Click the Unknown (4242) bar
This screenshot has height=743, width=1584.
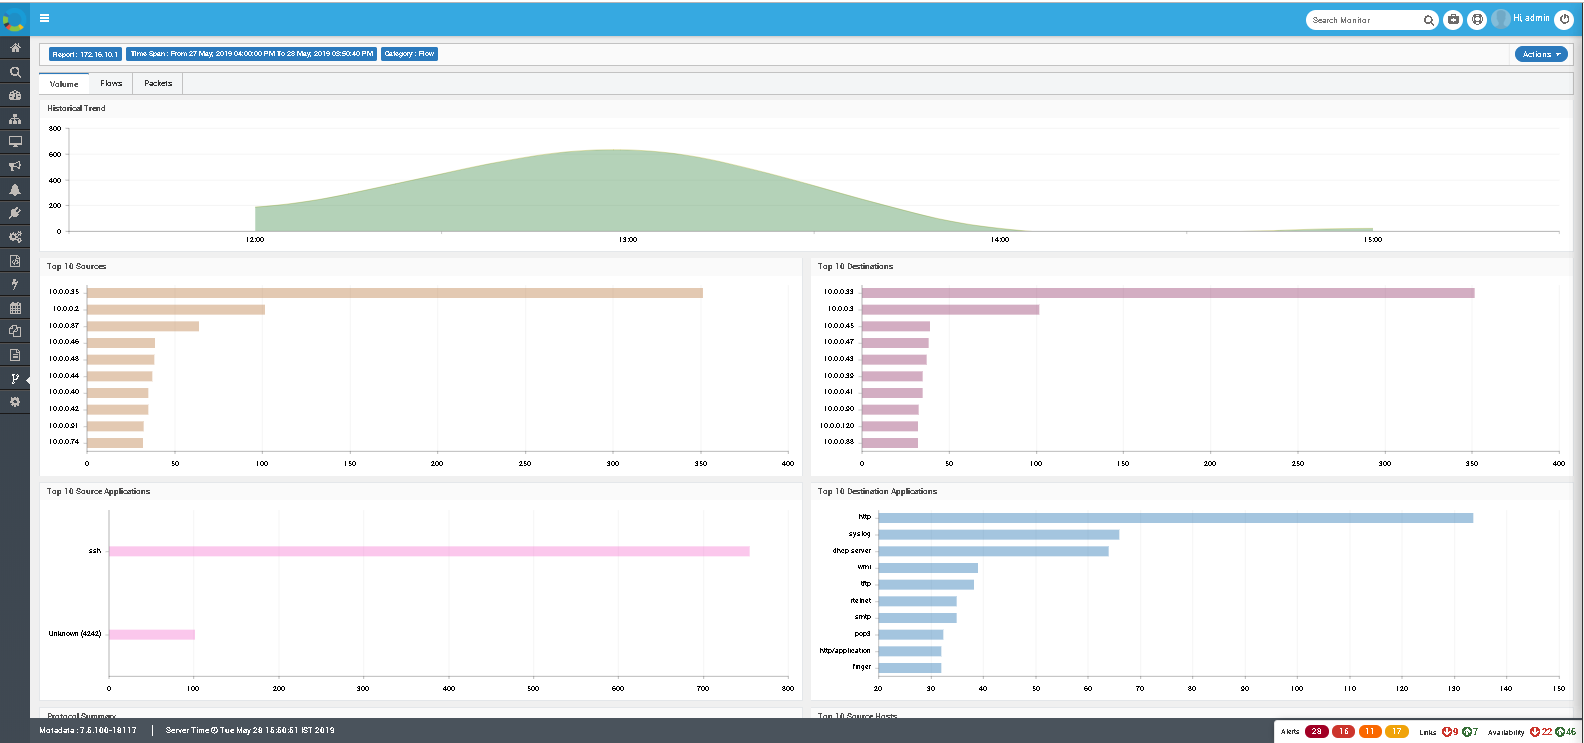(x=152, y=634)
